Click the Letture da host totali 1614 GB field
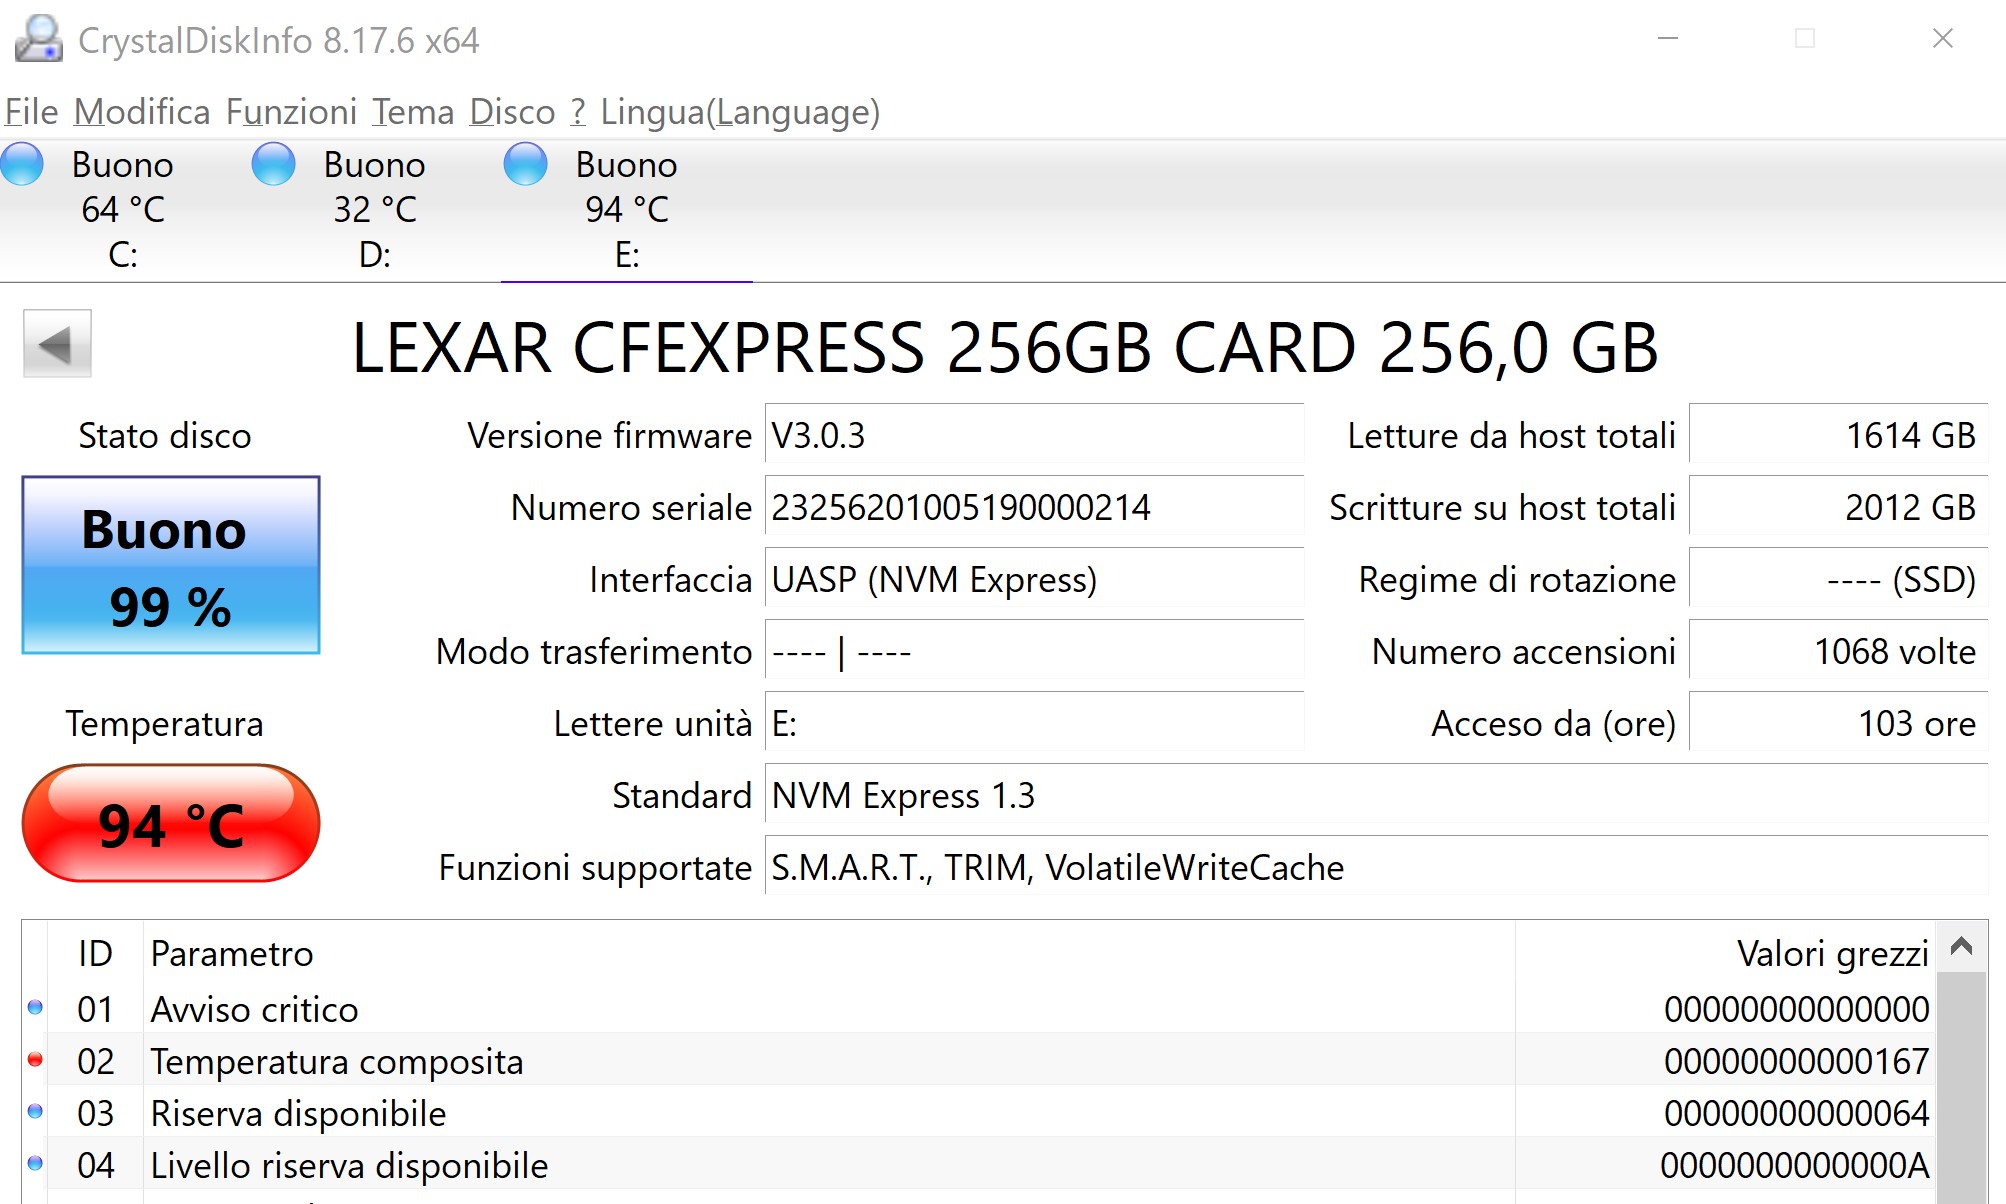Image resolution: width=2006 pixels, height=1204 pixels. [1838, 435]
